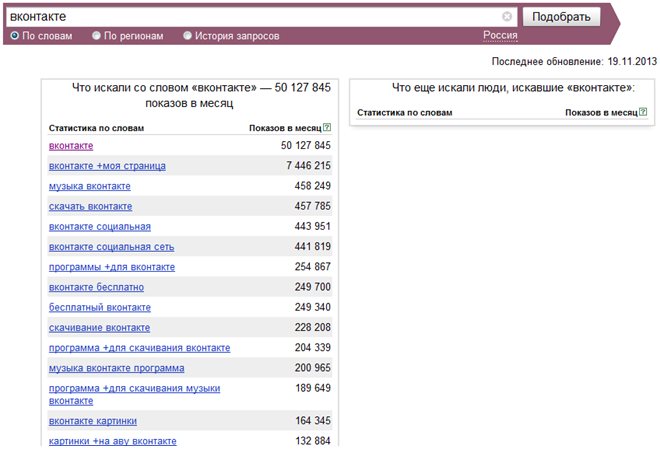
Task: Click the value '228 208'
Action: (313, 327)
